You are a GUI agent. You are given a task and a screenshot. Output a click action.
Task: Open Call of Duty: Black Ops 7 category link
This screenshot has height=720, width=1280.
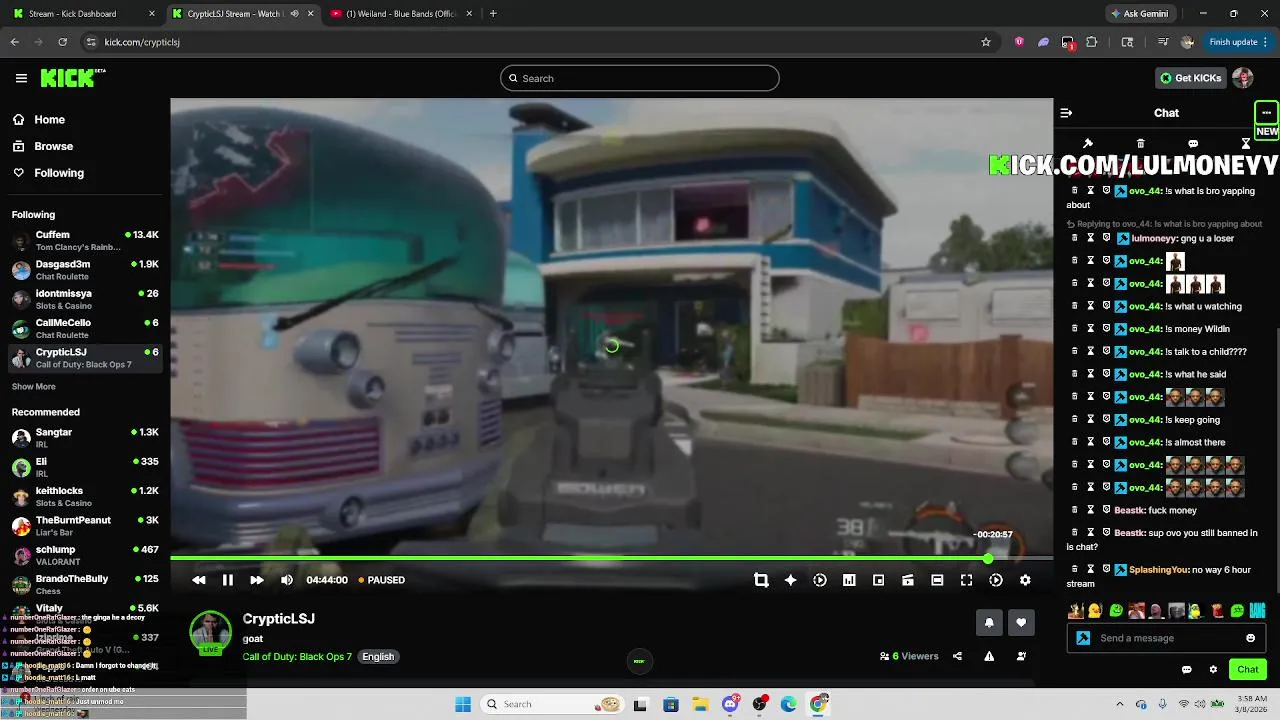click(297, 656)
